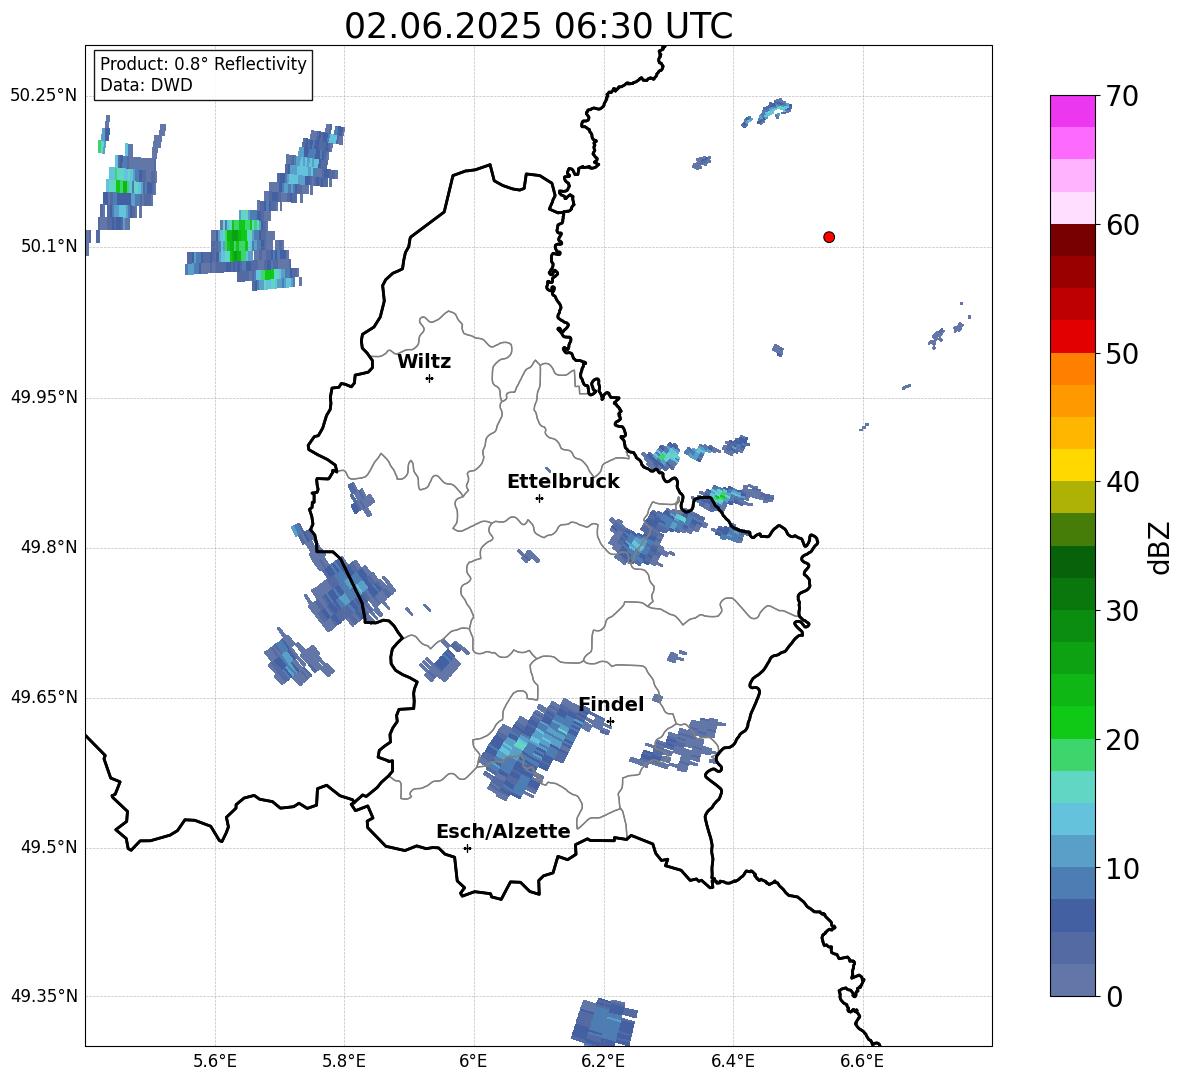The width and height of the screenshot is (1184, 1081).
Task: Pick the bright green colorbar segment at 20
Action: click(1072, 722)
